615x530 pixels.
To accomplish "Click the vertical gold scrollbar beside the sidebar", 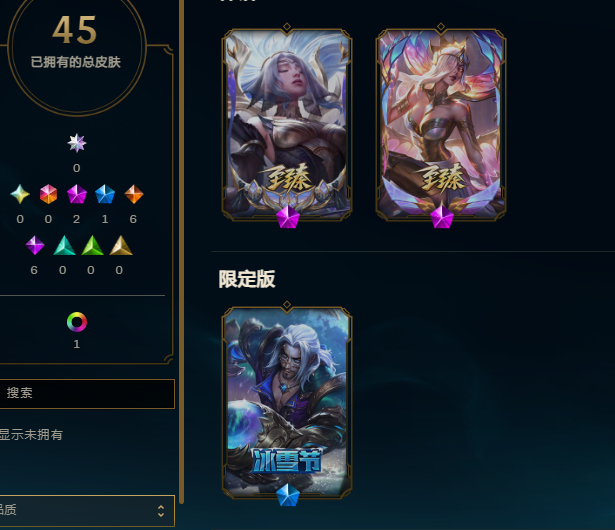I will [182, 251].
